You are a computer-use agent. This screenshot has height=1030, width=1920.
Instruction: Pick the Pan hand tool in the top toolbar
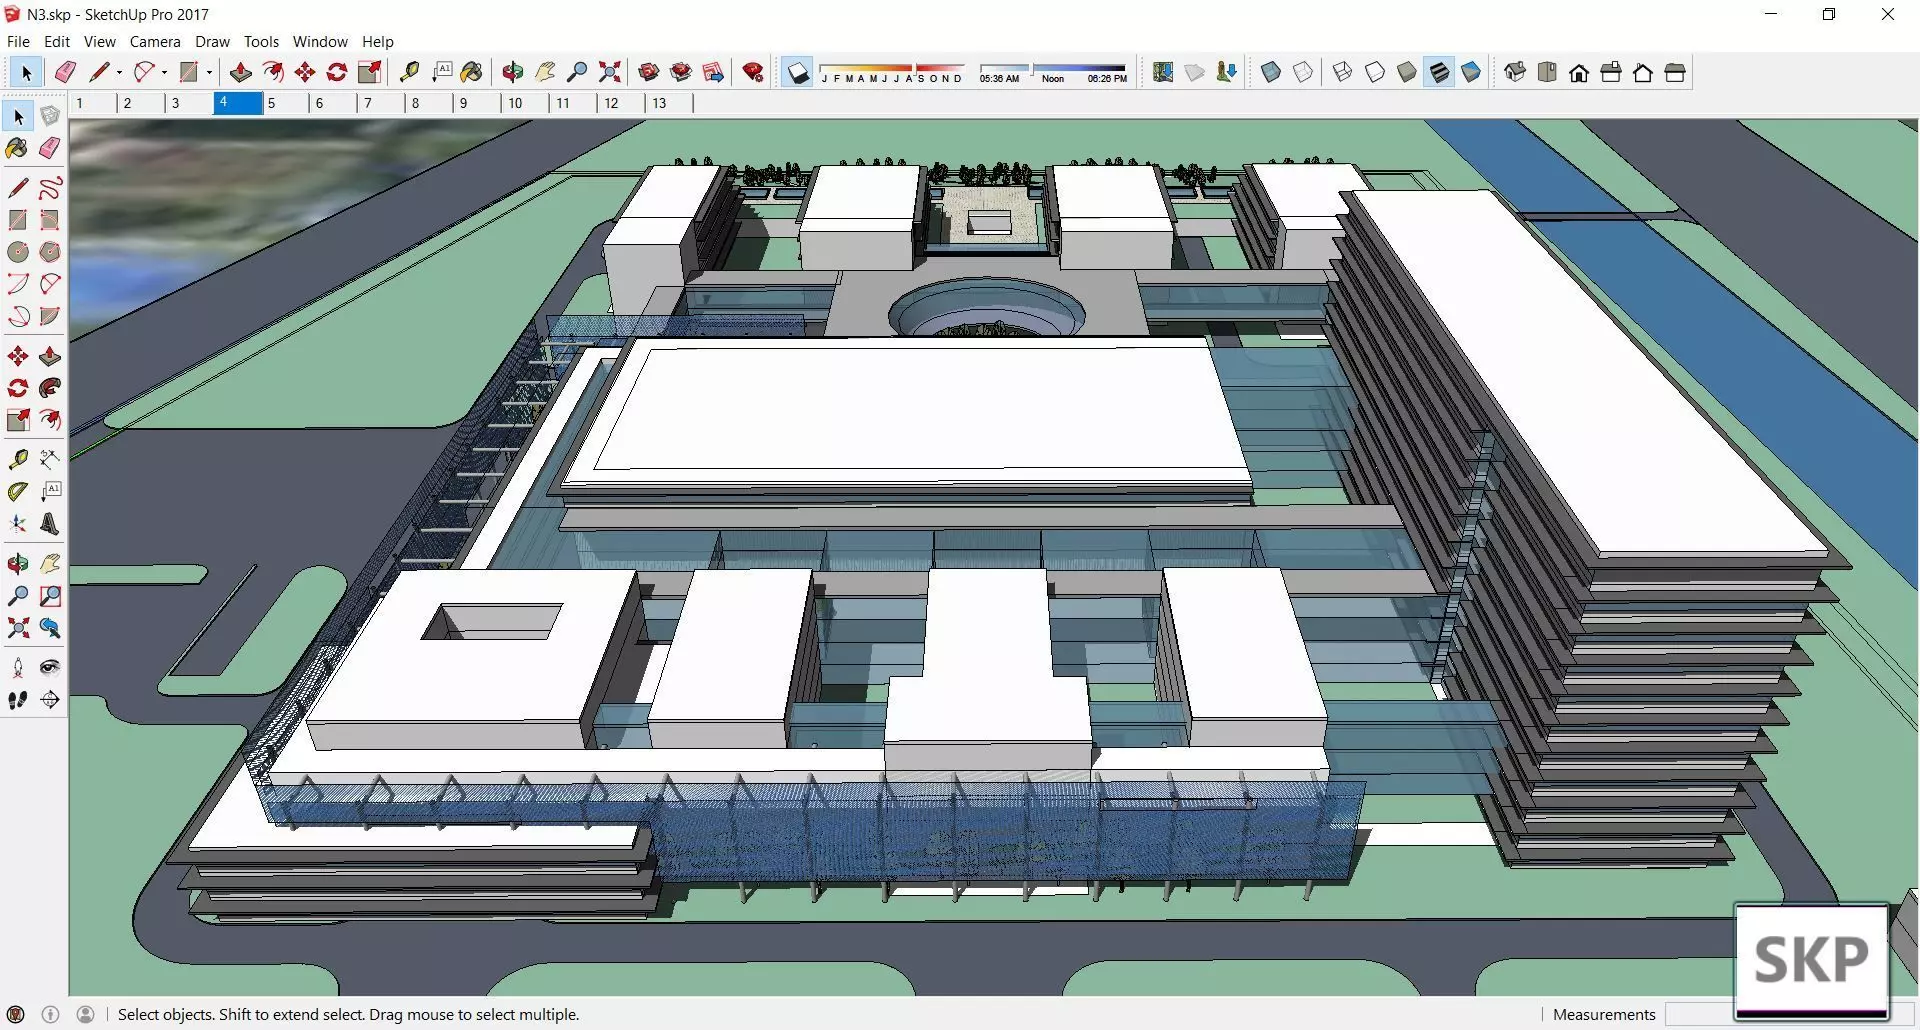545,72
